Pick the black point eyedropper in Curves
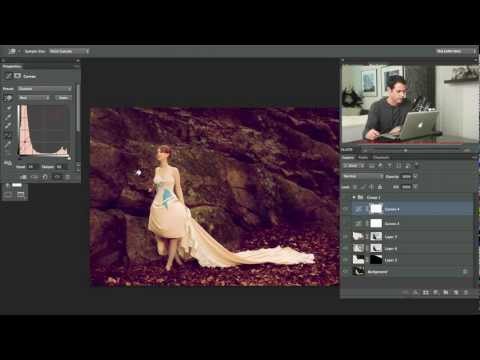Viewport: 480px width, 360px height. pos(9,108)
